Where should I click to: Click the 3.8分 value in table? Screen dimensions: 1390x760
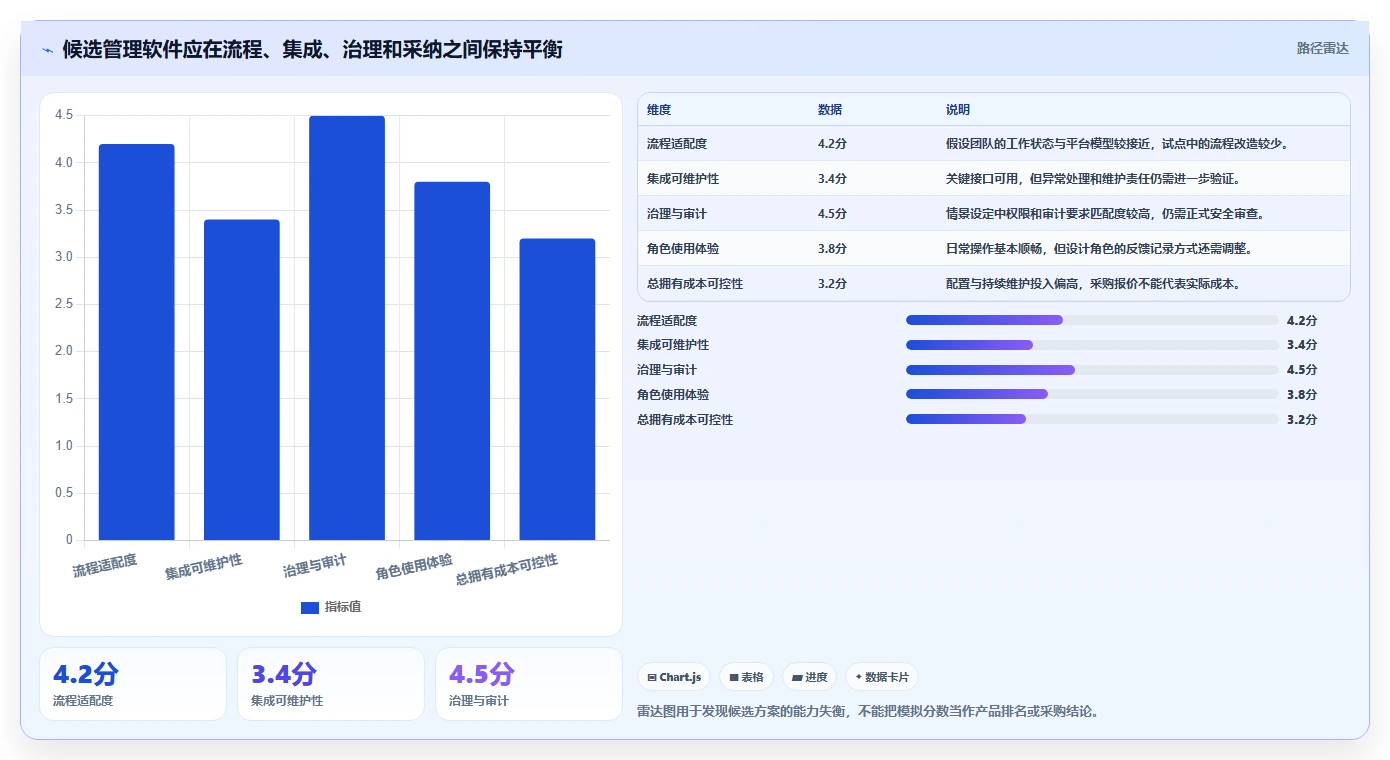tap(832, 249)
